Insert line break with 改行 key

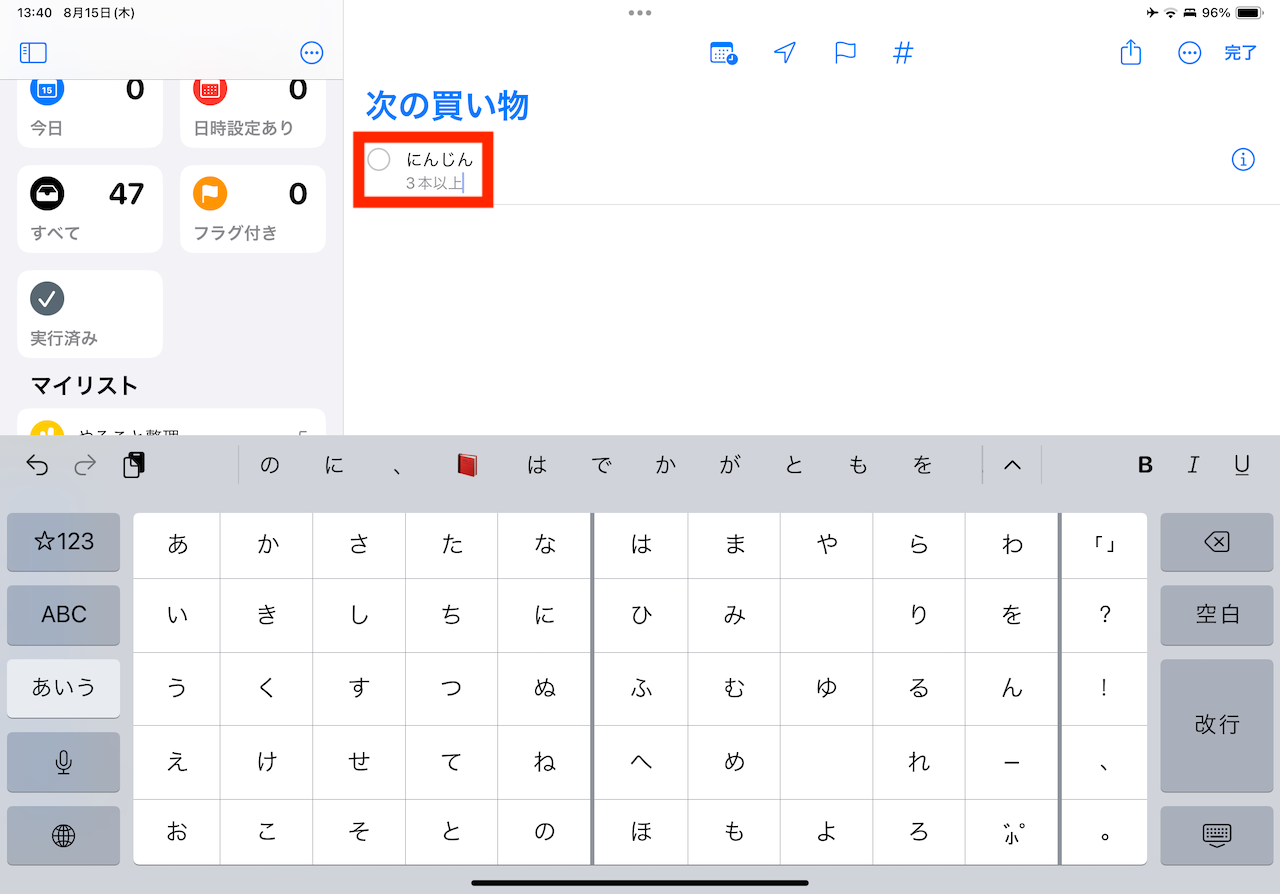click(1217, 725)
